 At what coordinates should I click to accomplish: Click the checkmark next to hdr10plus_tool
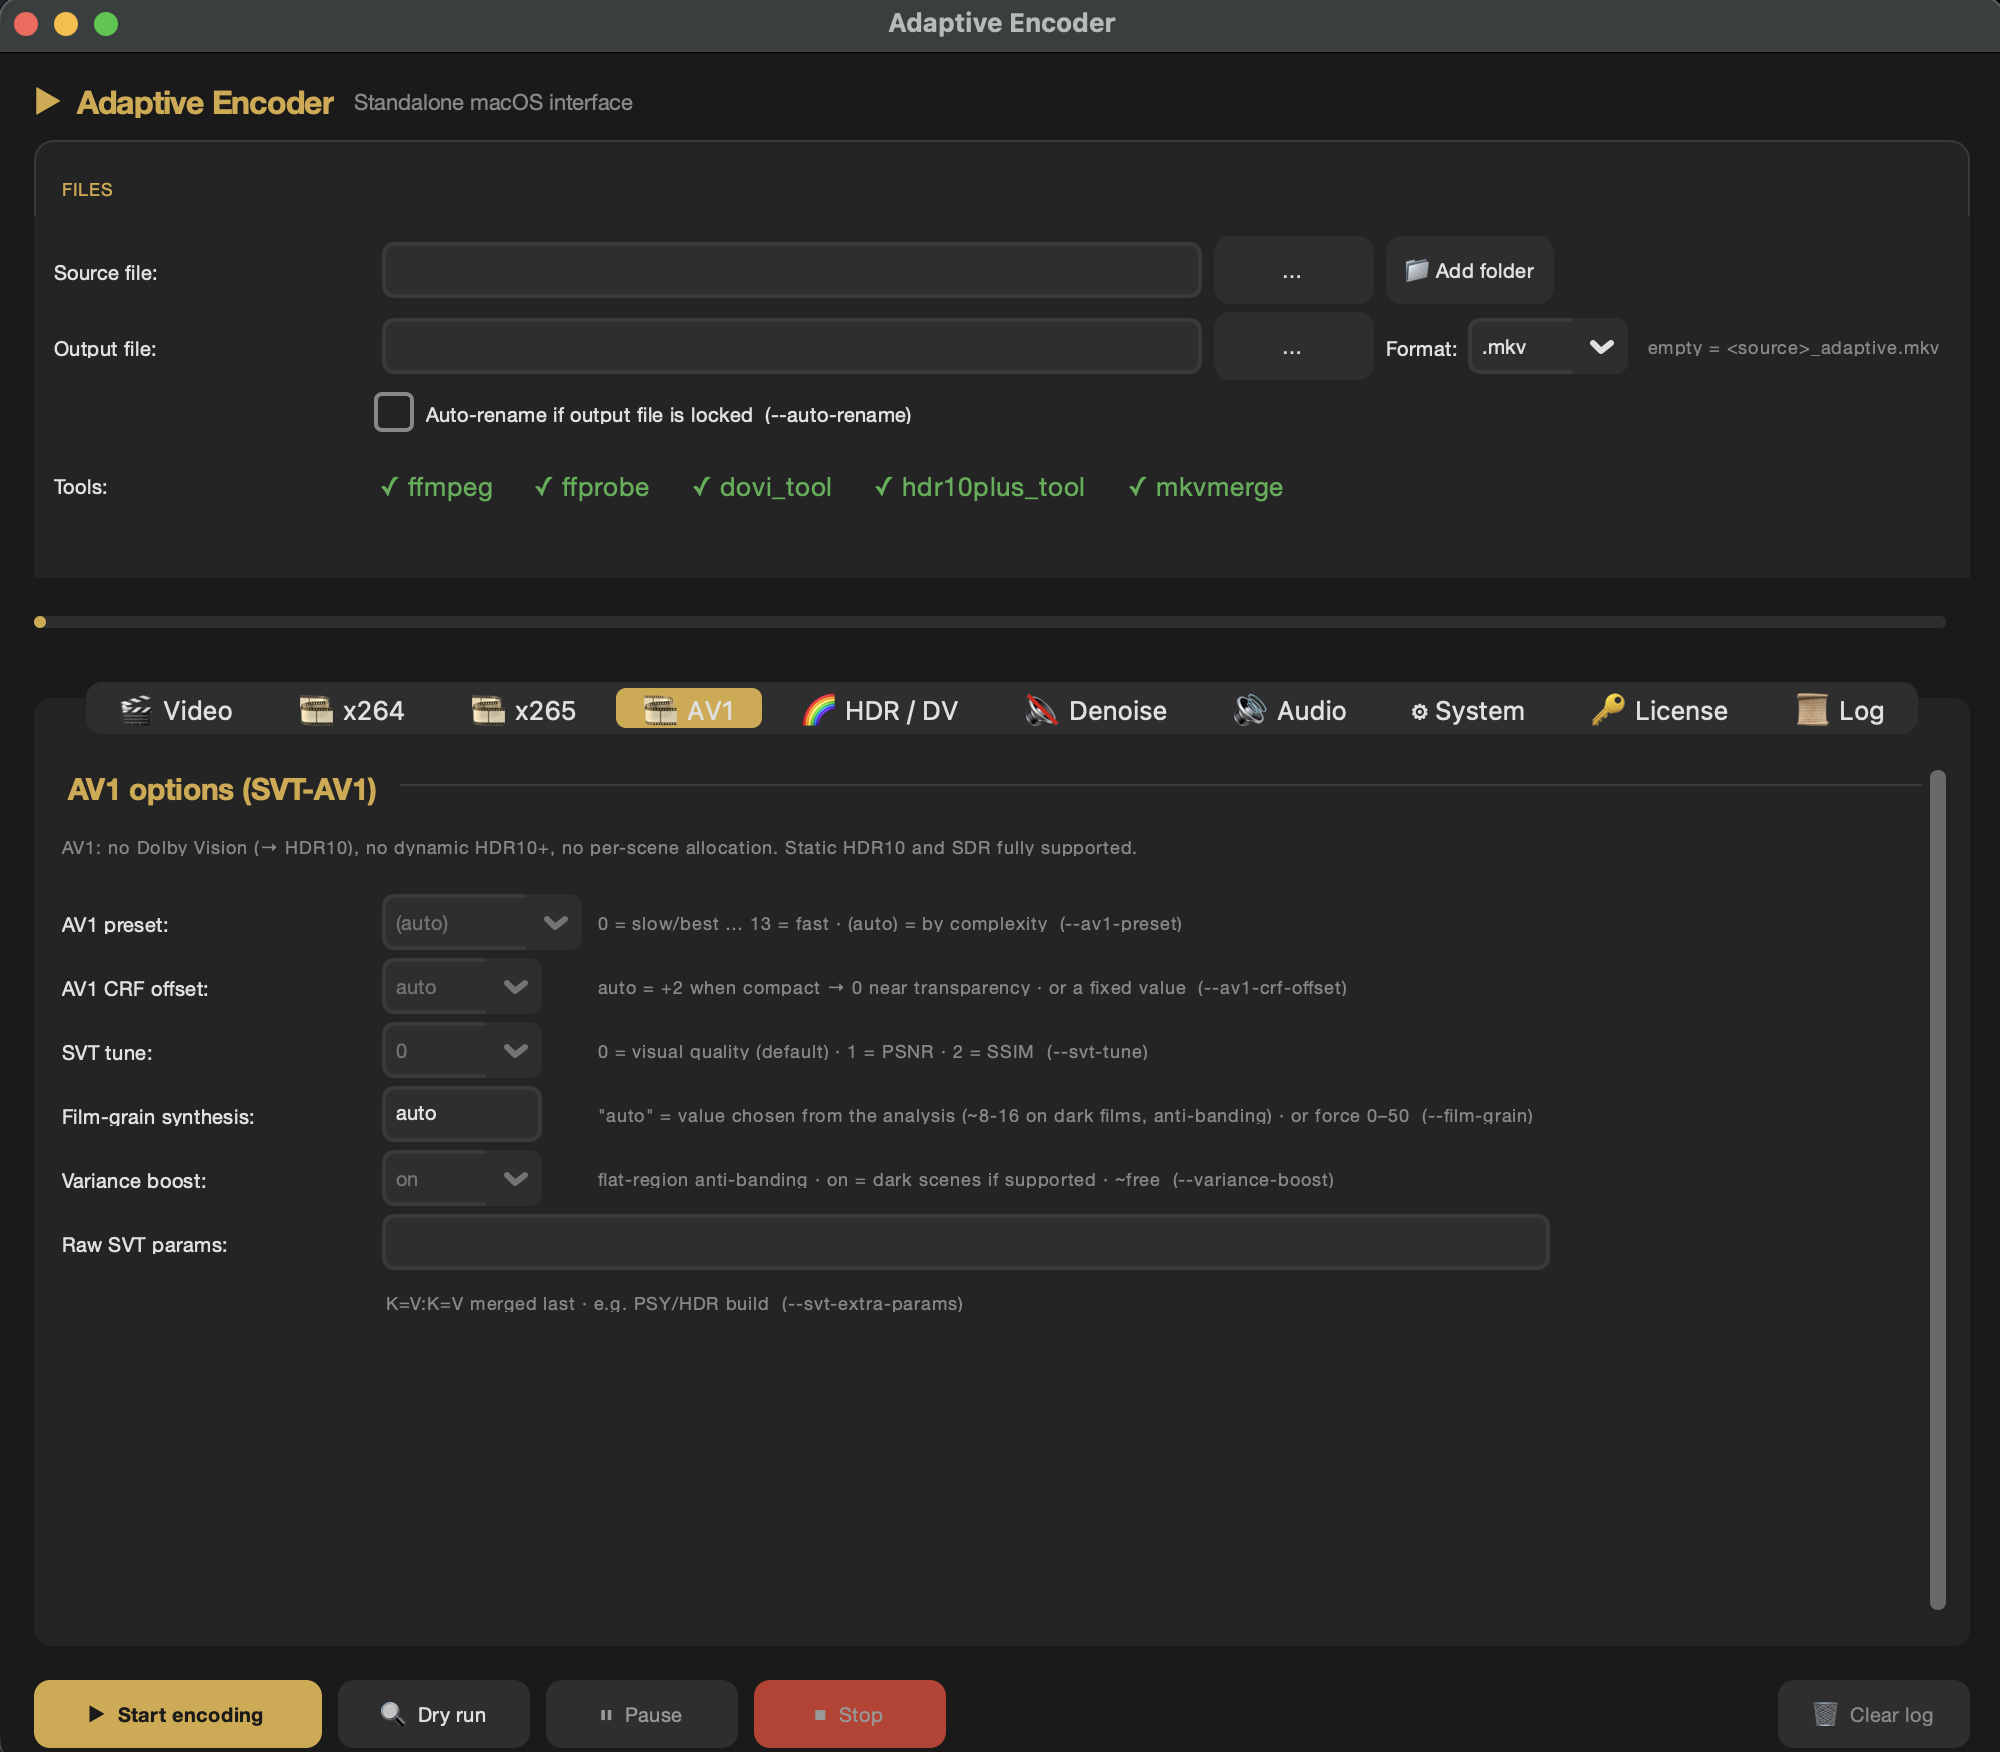tap(883, 487)
